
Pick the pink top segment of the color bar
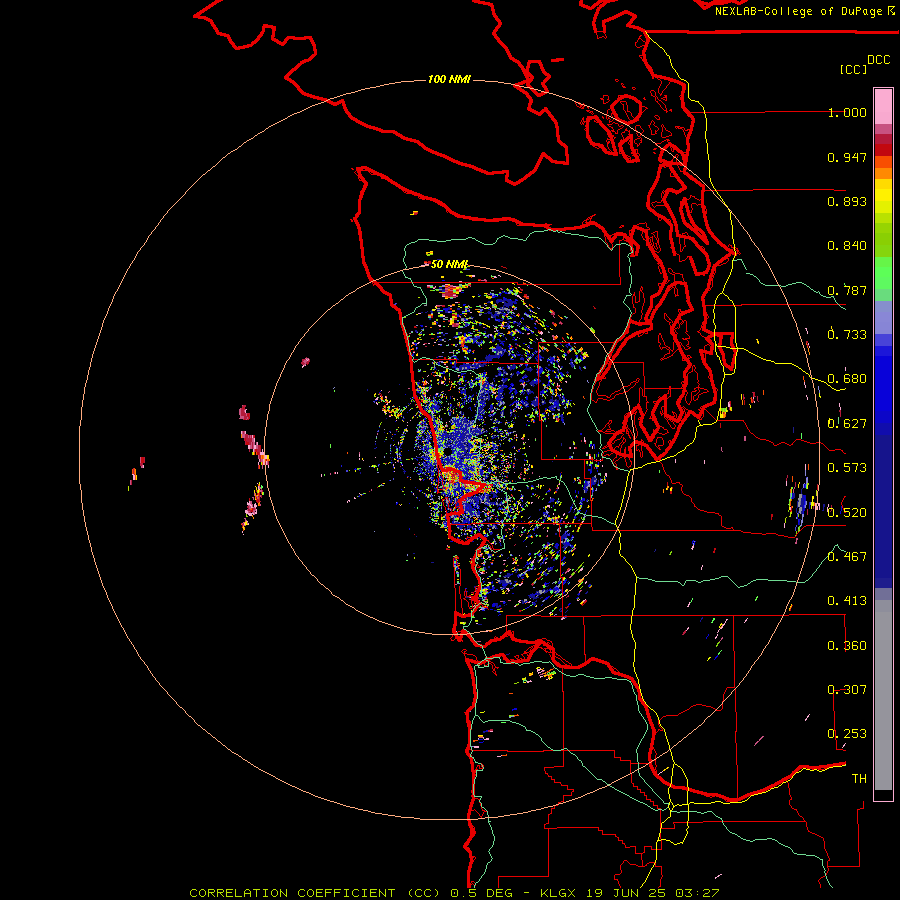[x=883, y=106]
